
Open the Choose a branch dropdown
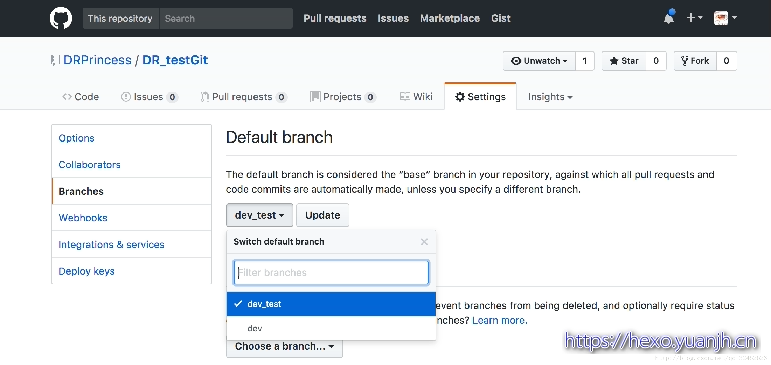click(x=284, y=346)
